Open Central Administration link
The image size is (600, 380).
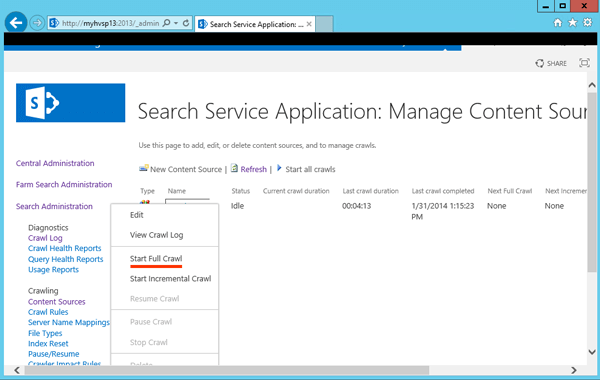click(x=55, y=163)
